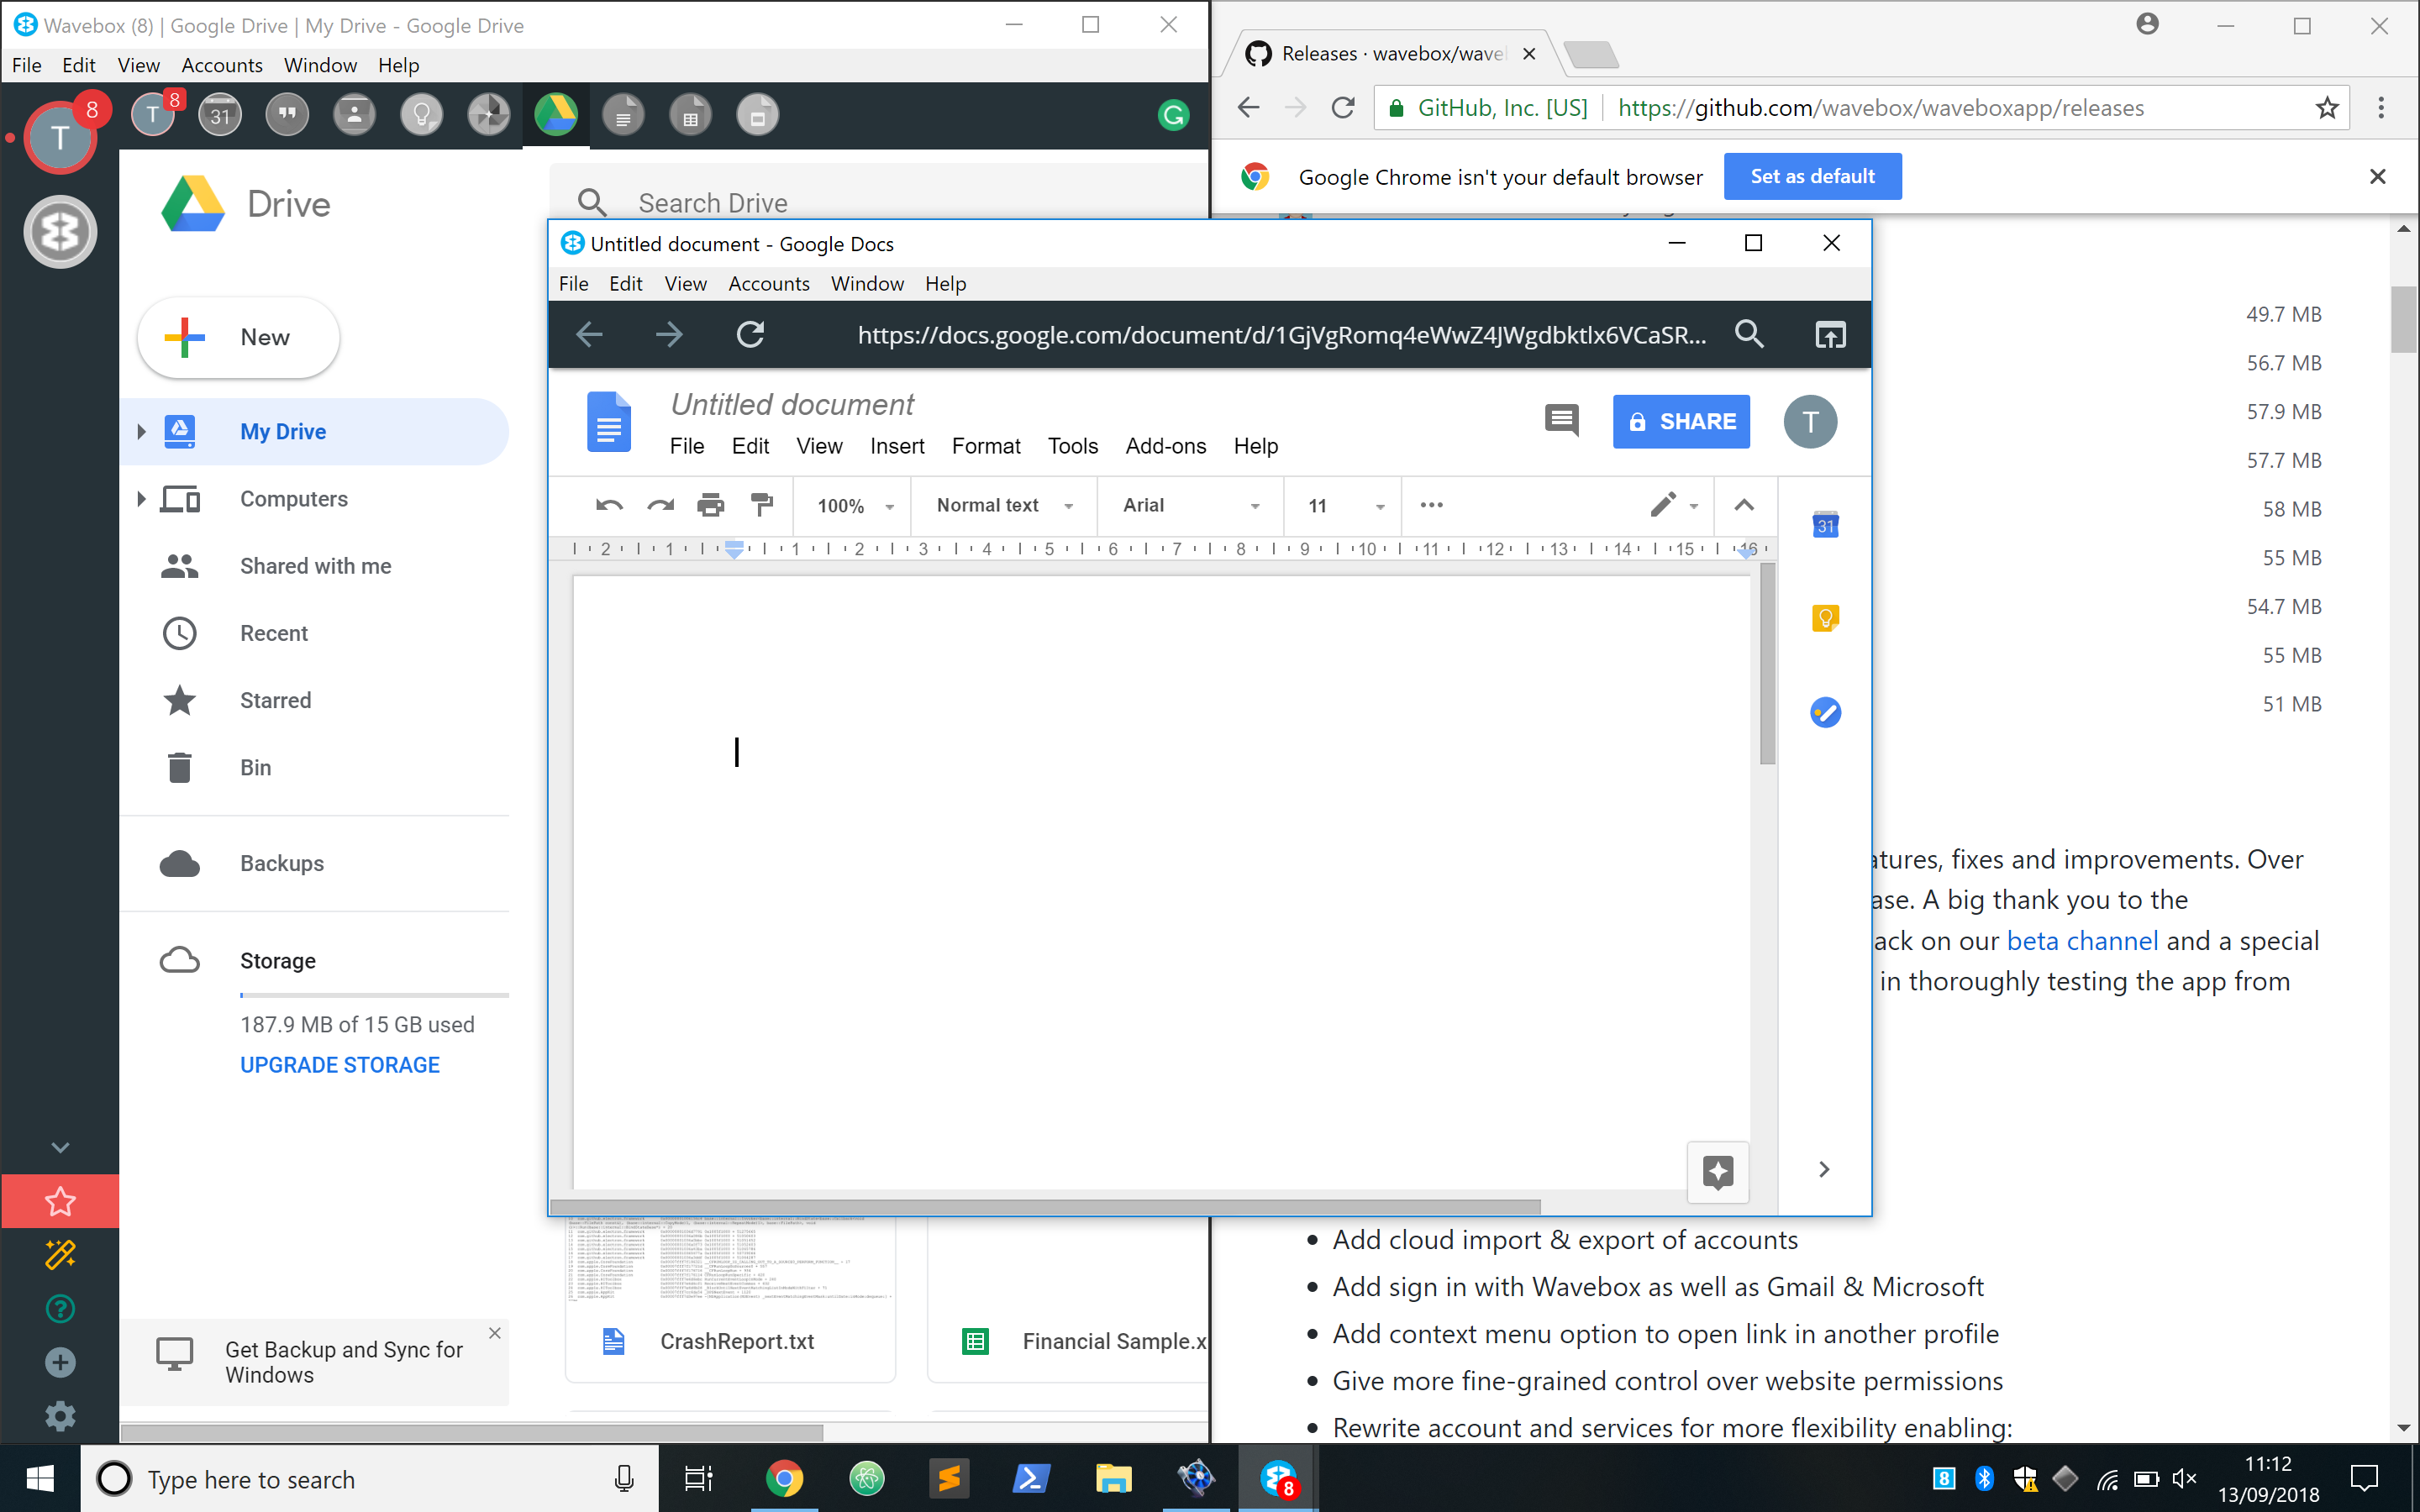Click the print icon in the Docs toolbar
2420x1512 pixels.
[711, 505]
